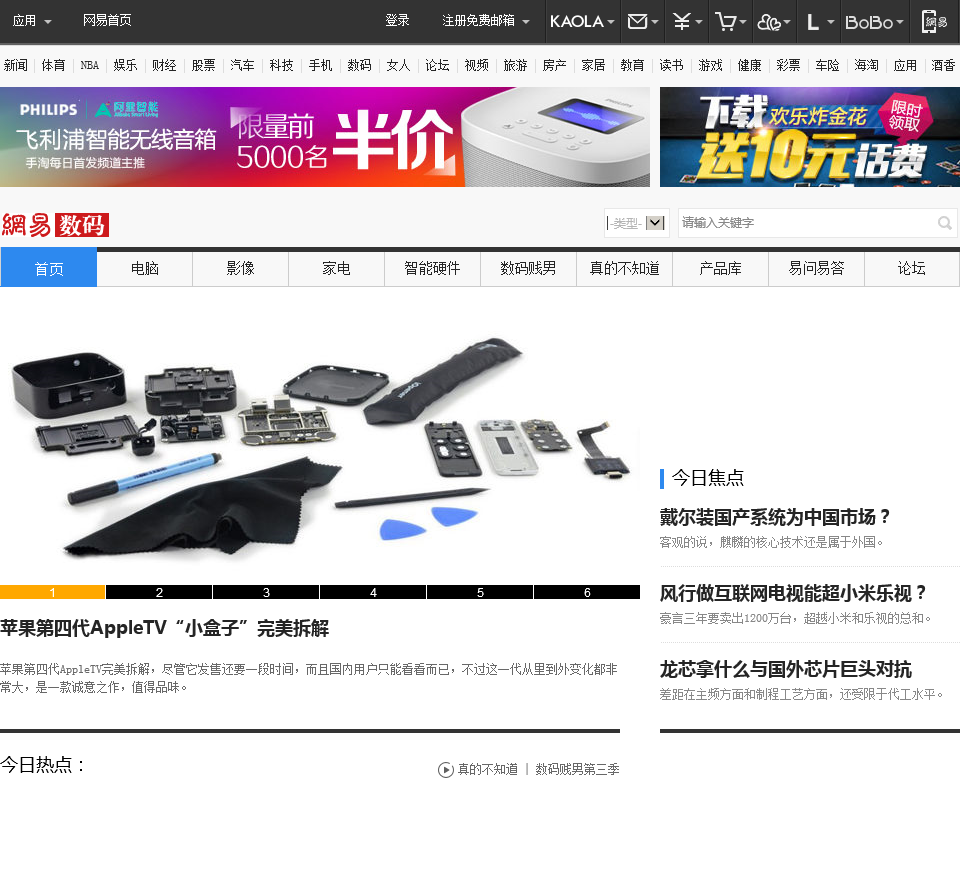The image size is (960, 873).
Task: Go to the 新闻 channel
Action: [x=16, y=65]
